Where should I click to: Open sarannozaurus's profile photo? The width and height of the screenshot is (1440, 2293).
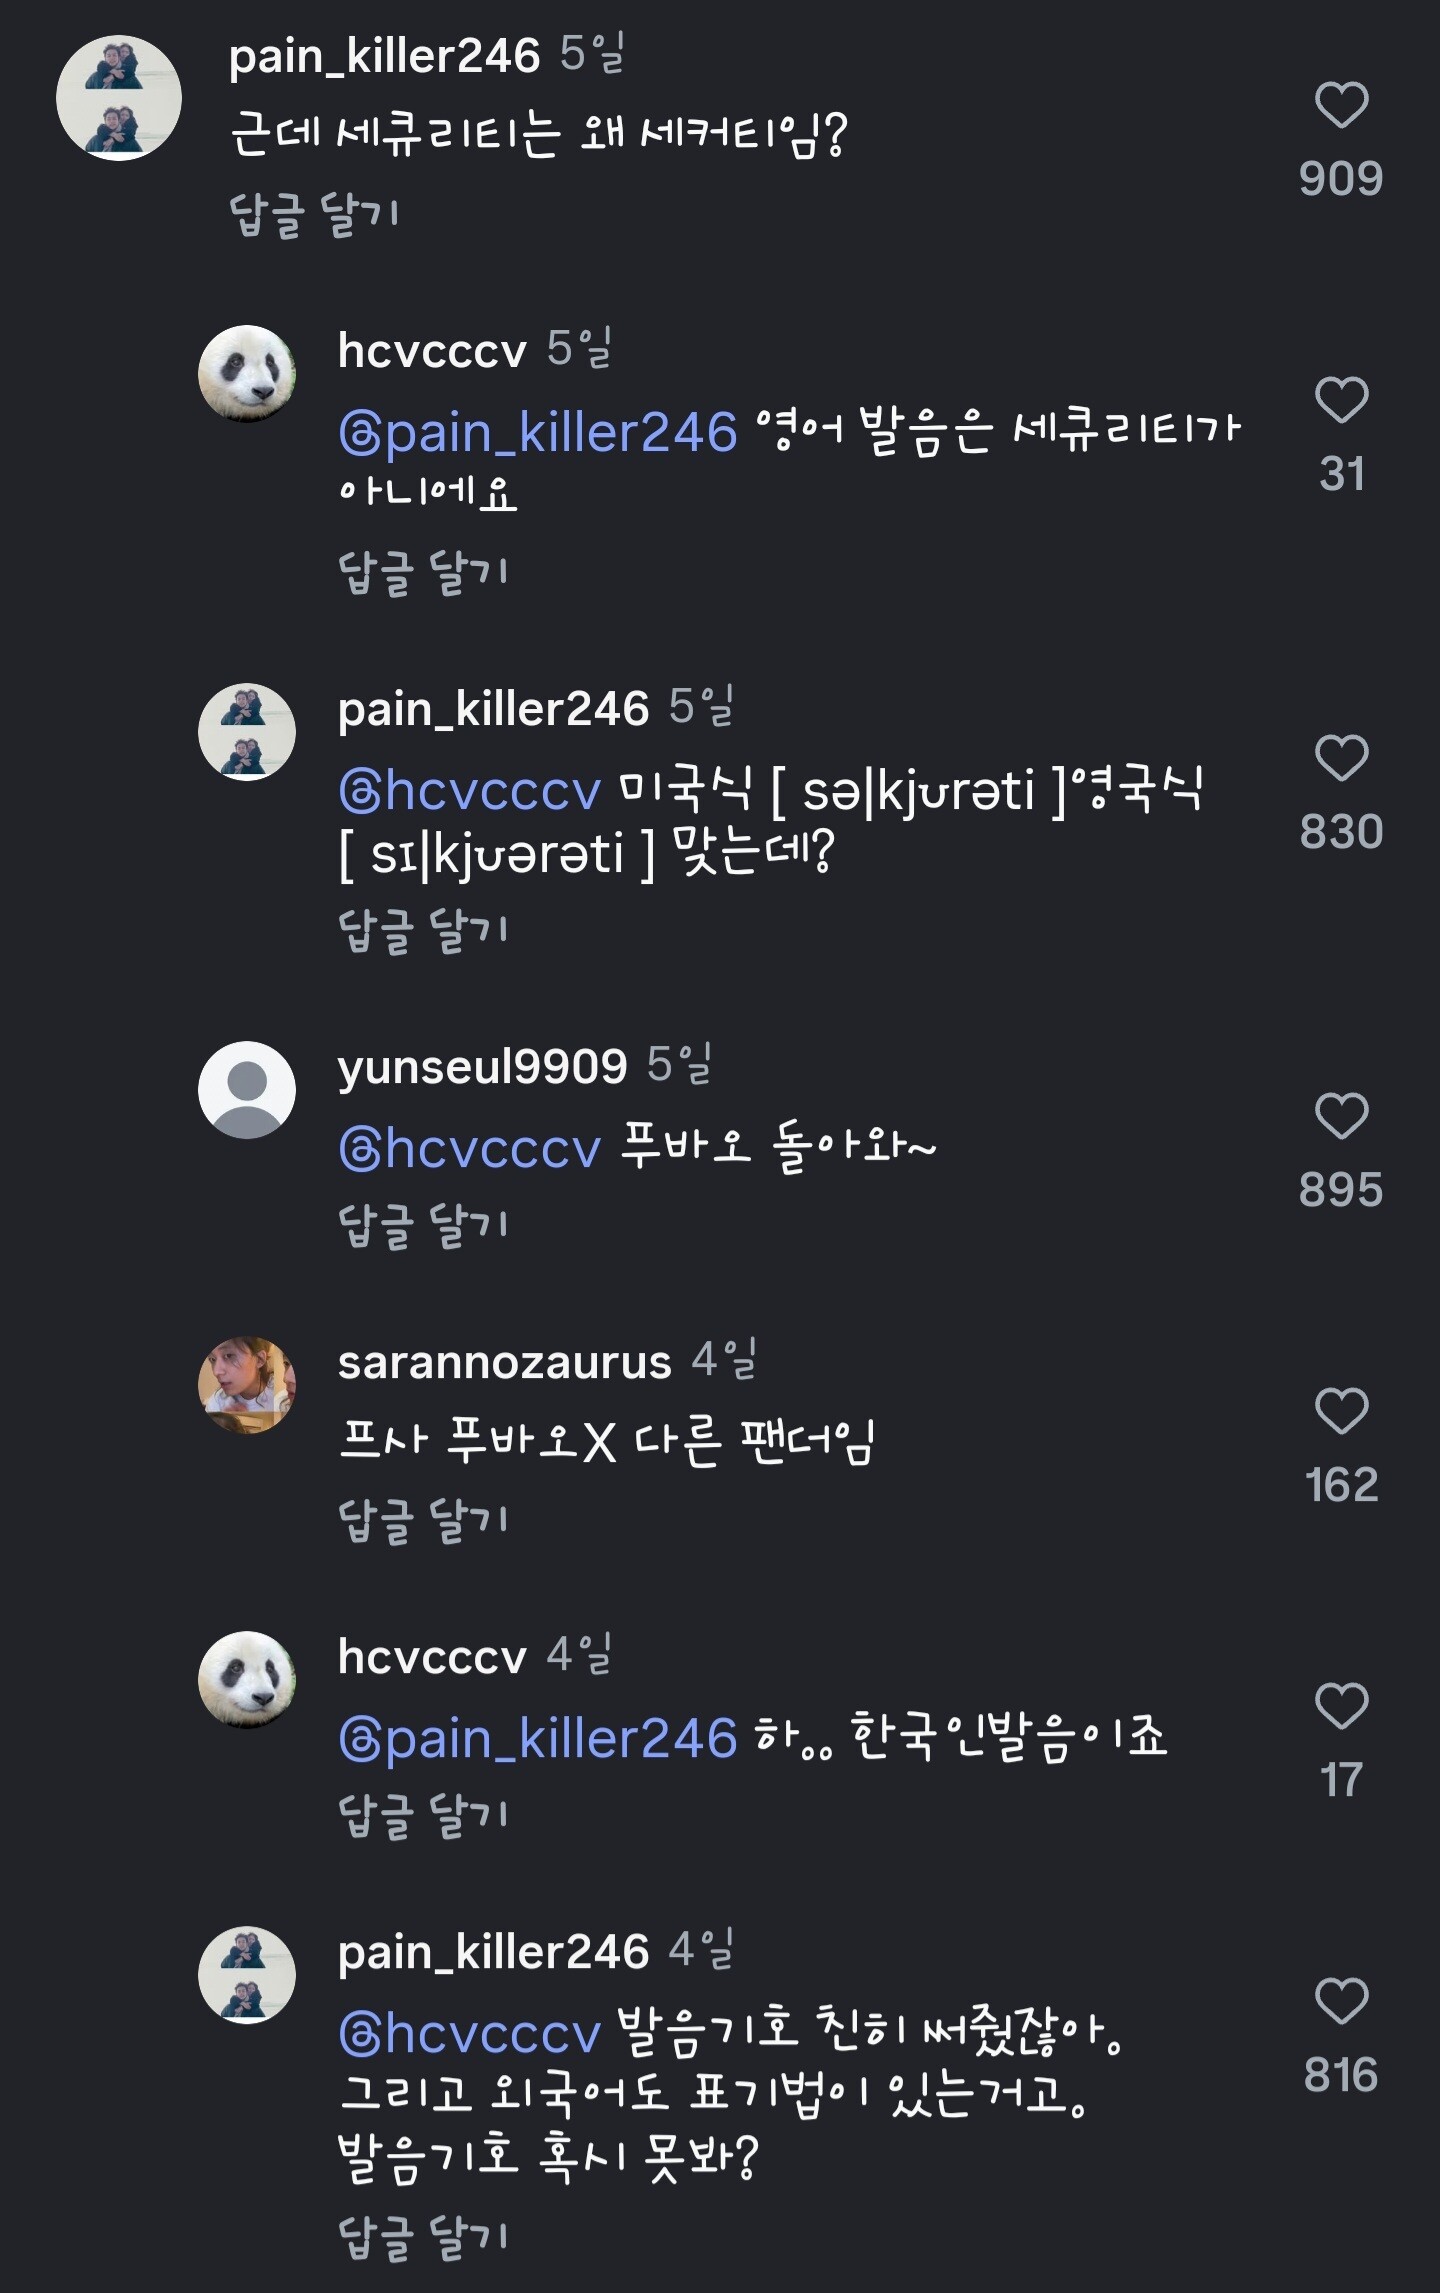(247, 1385)
